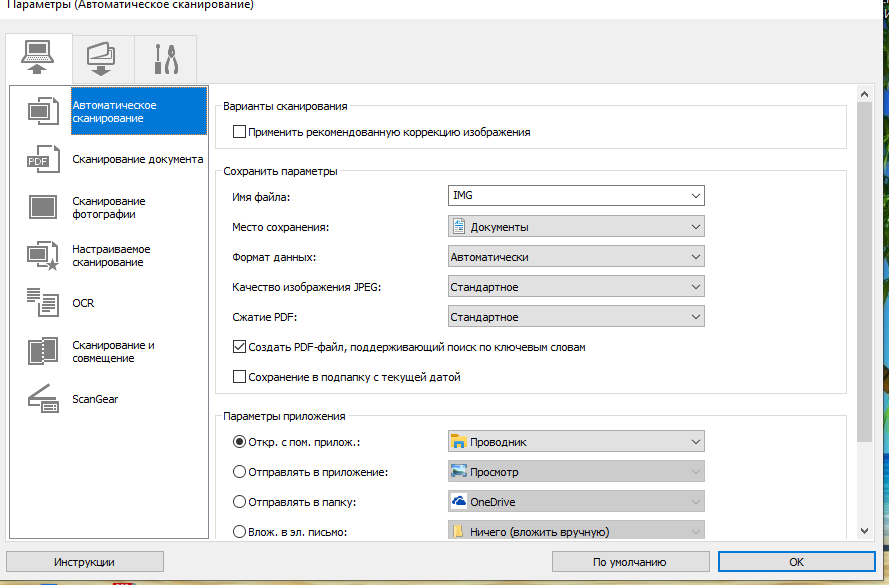Click the Просмотр picture viewer icon
The height and width of the screenshot is (585, 889).
point(458,471)
